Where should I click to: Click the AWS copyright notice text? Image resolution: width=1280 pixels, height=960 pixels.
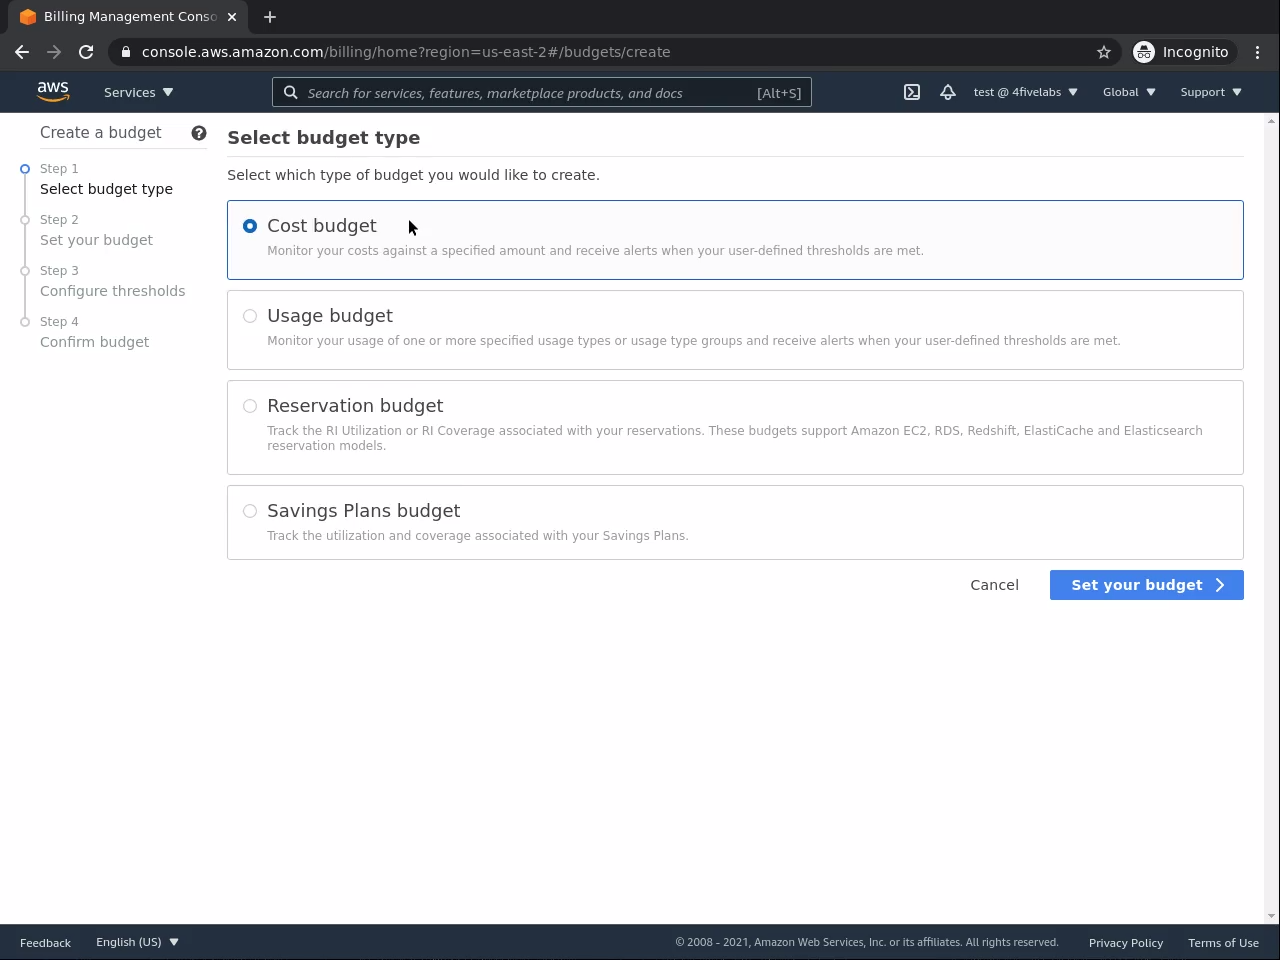coord(866,942)
